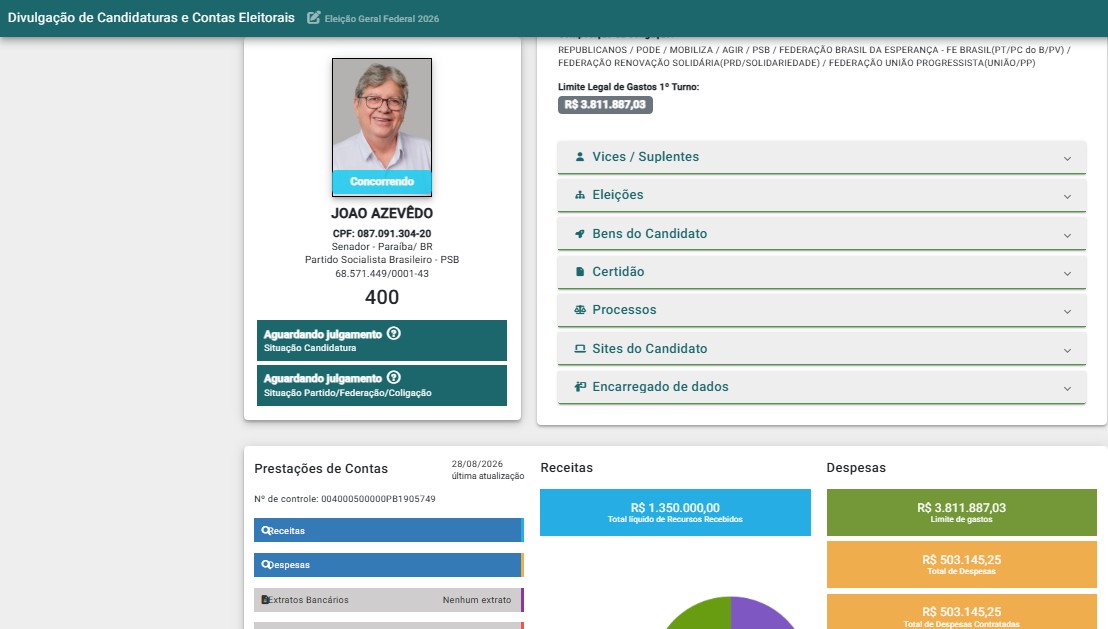Click the icon beside Encarregado de dados
This screenshot has height=629, width=1108.
580,387
